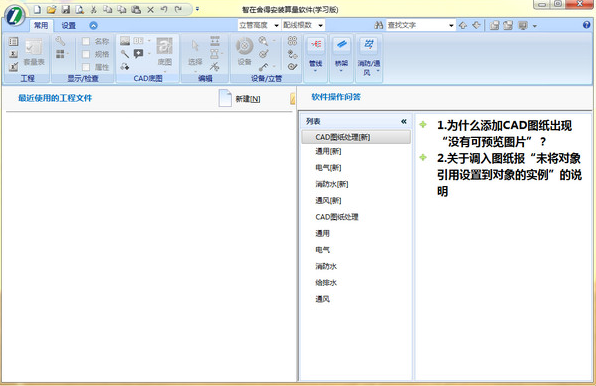This screenshot has height=386, width=596.
Task: Click the Save floppy disk icon
Action: click(x=65, y=9)
